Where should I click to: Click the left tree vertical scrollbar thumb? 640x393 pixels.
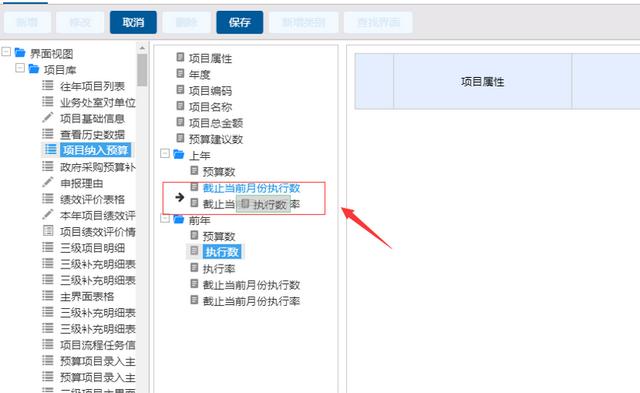tap(142, 70)
